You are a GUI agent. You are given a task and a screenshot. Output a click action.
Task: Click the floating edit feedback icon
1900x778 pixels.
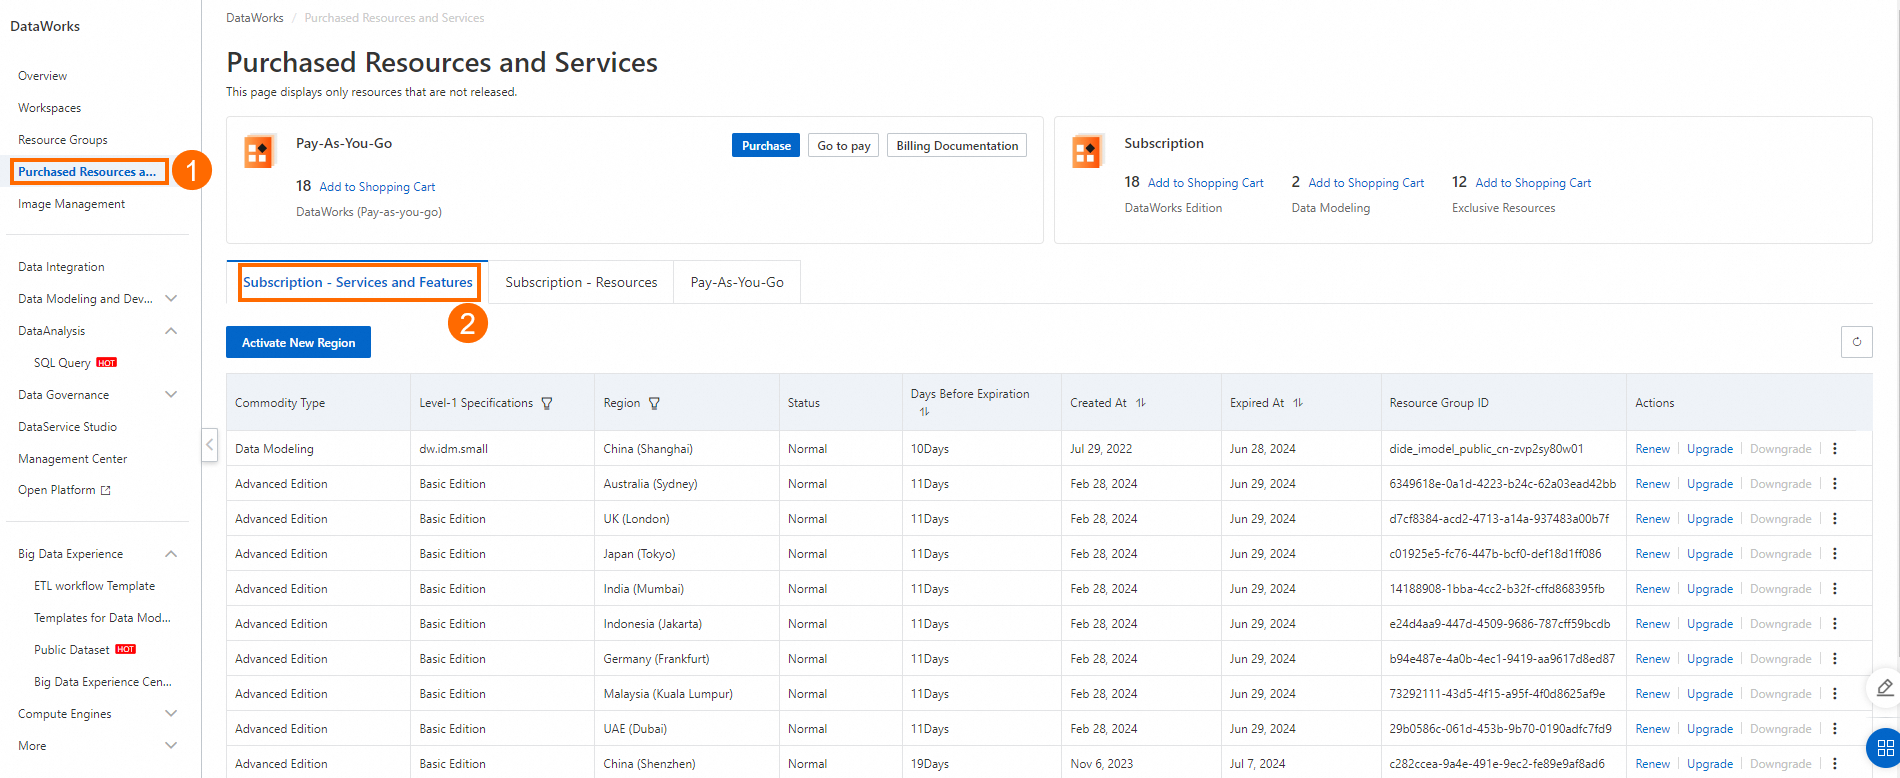tap(1884, 687)
